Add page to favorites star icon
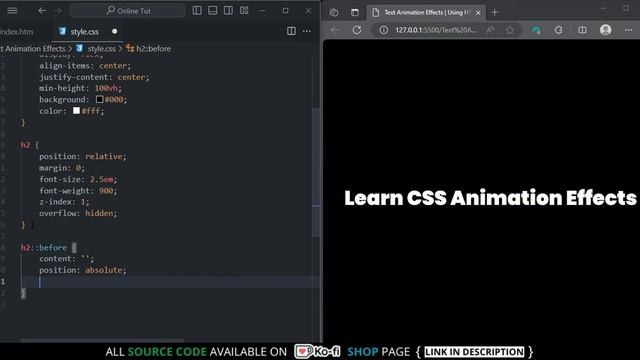The width and height of the screenshot is (640, 360). tap(510, 30)
